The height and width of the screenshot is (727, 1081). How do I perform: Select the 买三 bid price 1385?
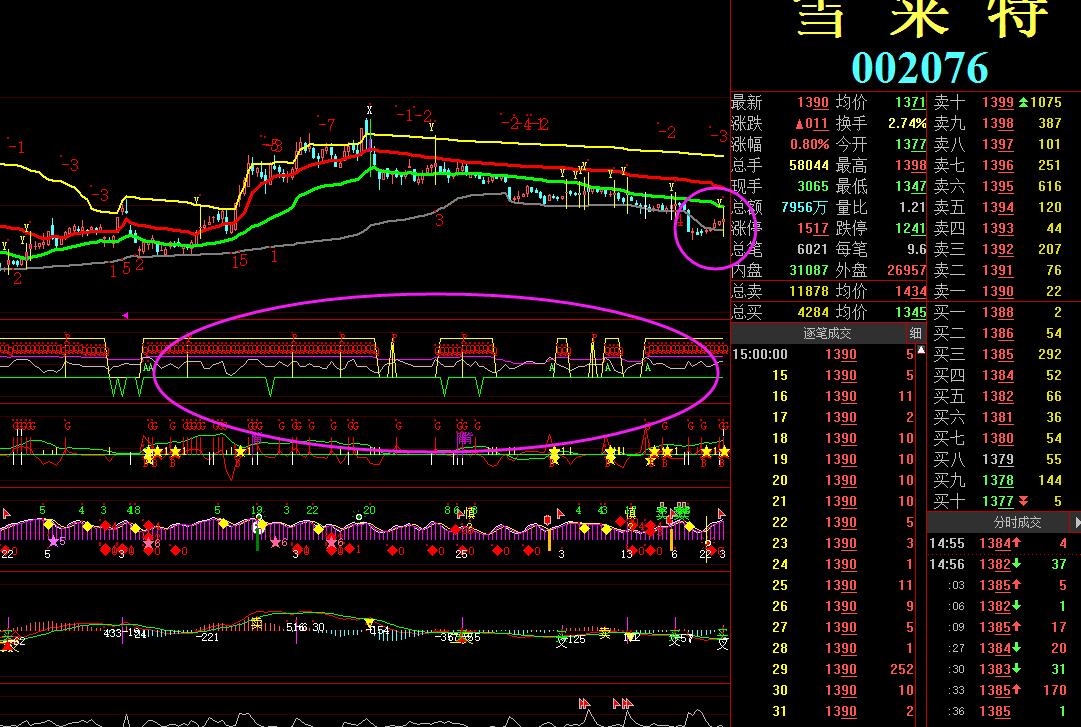point(998,354)
